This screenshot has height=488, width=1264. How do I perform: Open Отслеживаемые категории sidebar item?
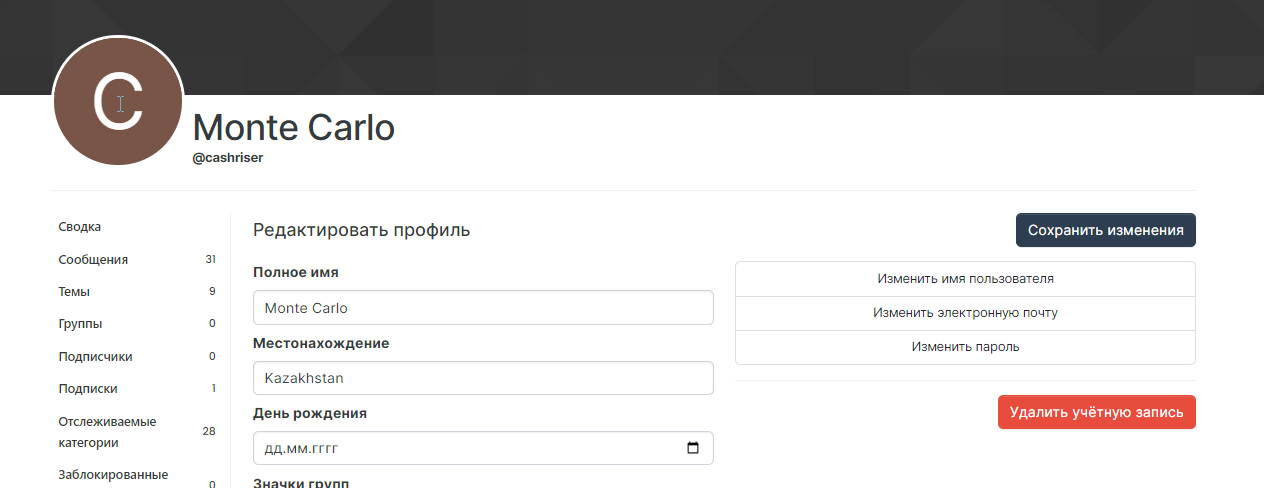[x=107, y=431]
